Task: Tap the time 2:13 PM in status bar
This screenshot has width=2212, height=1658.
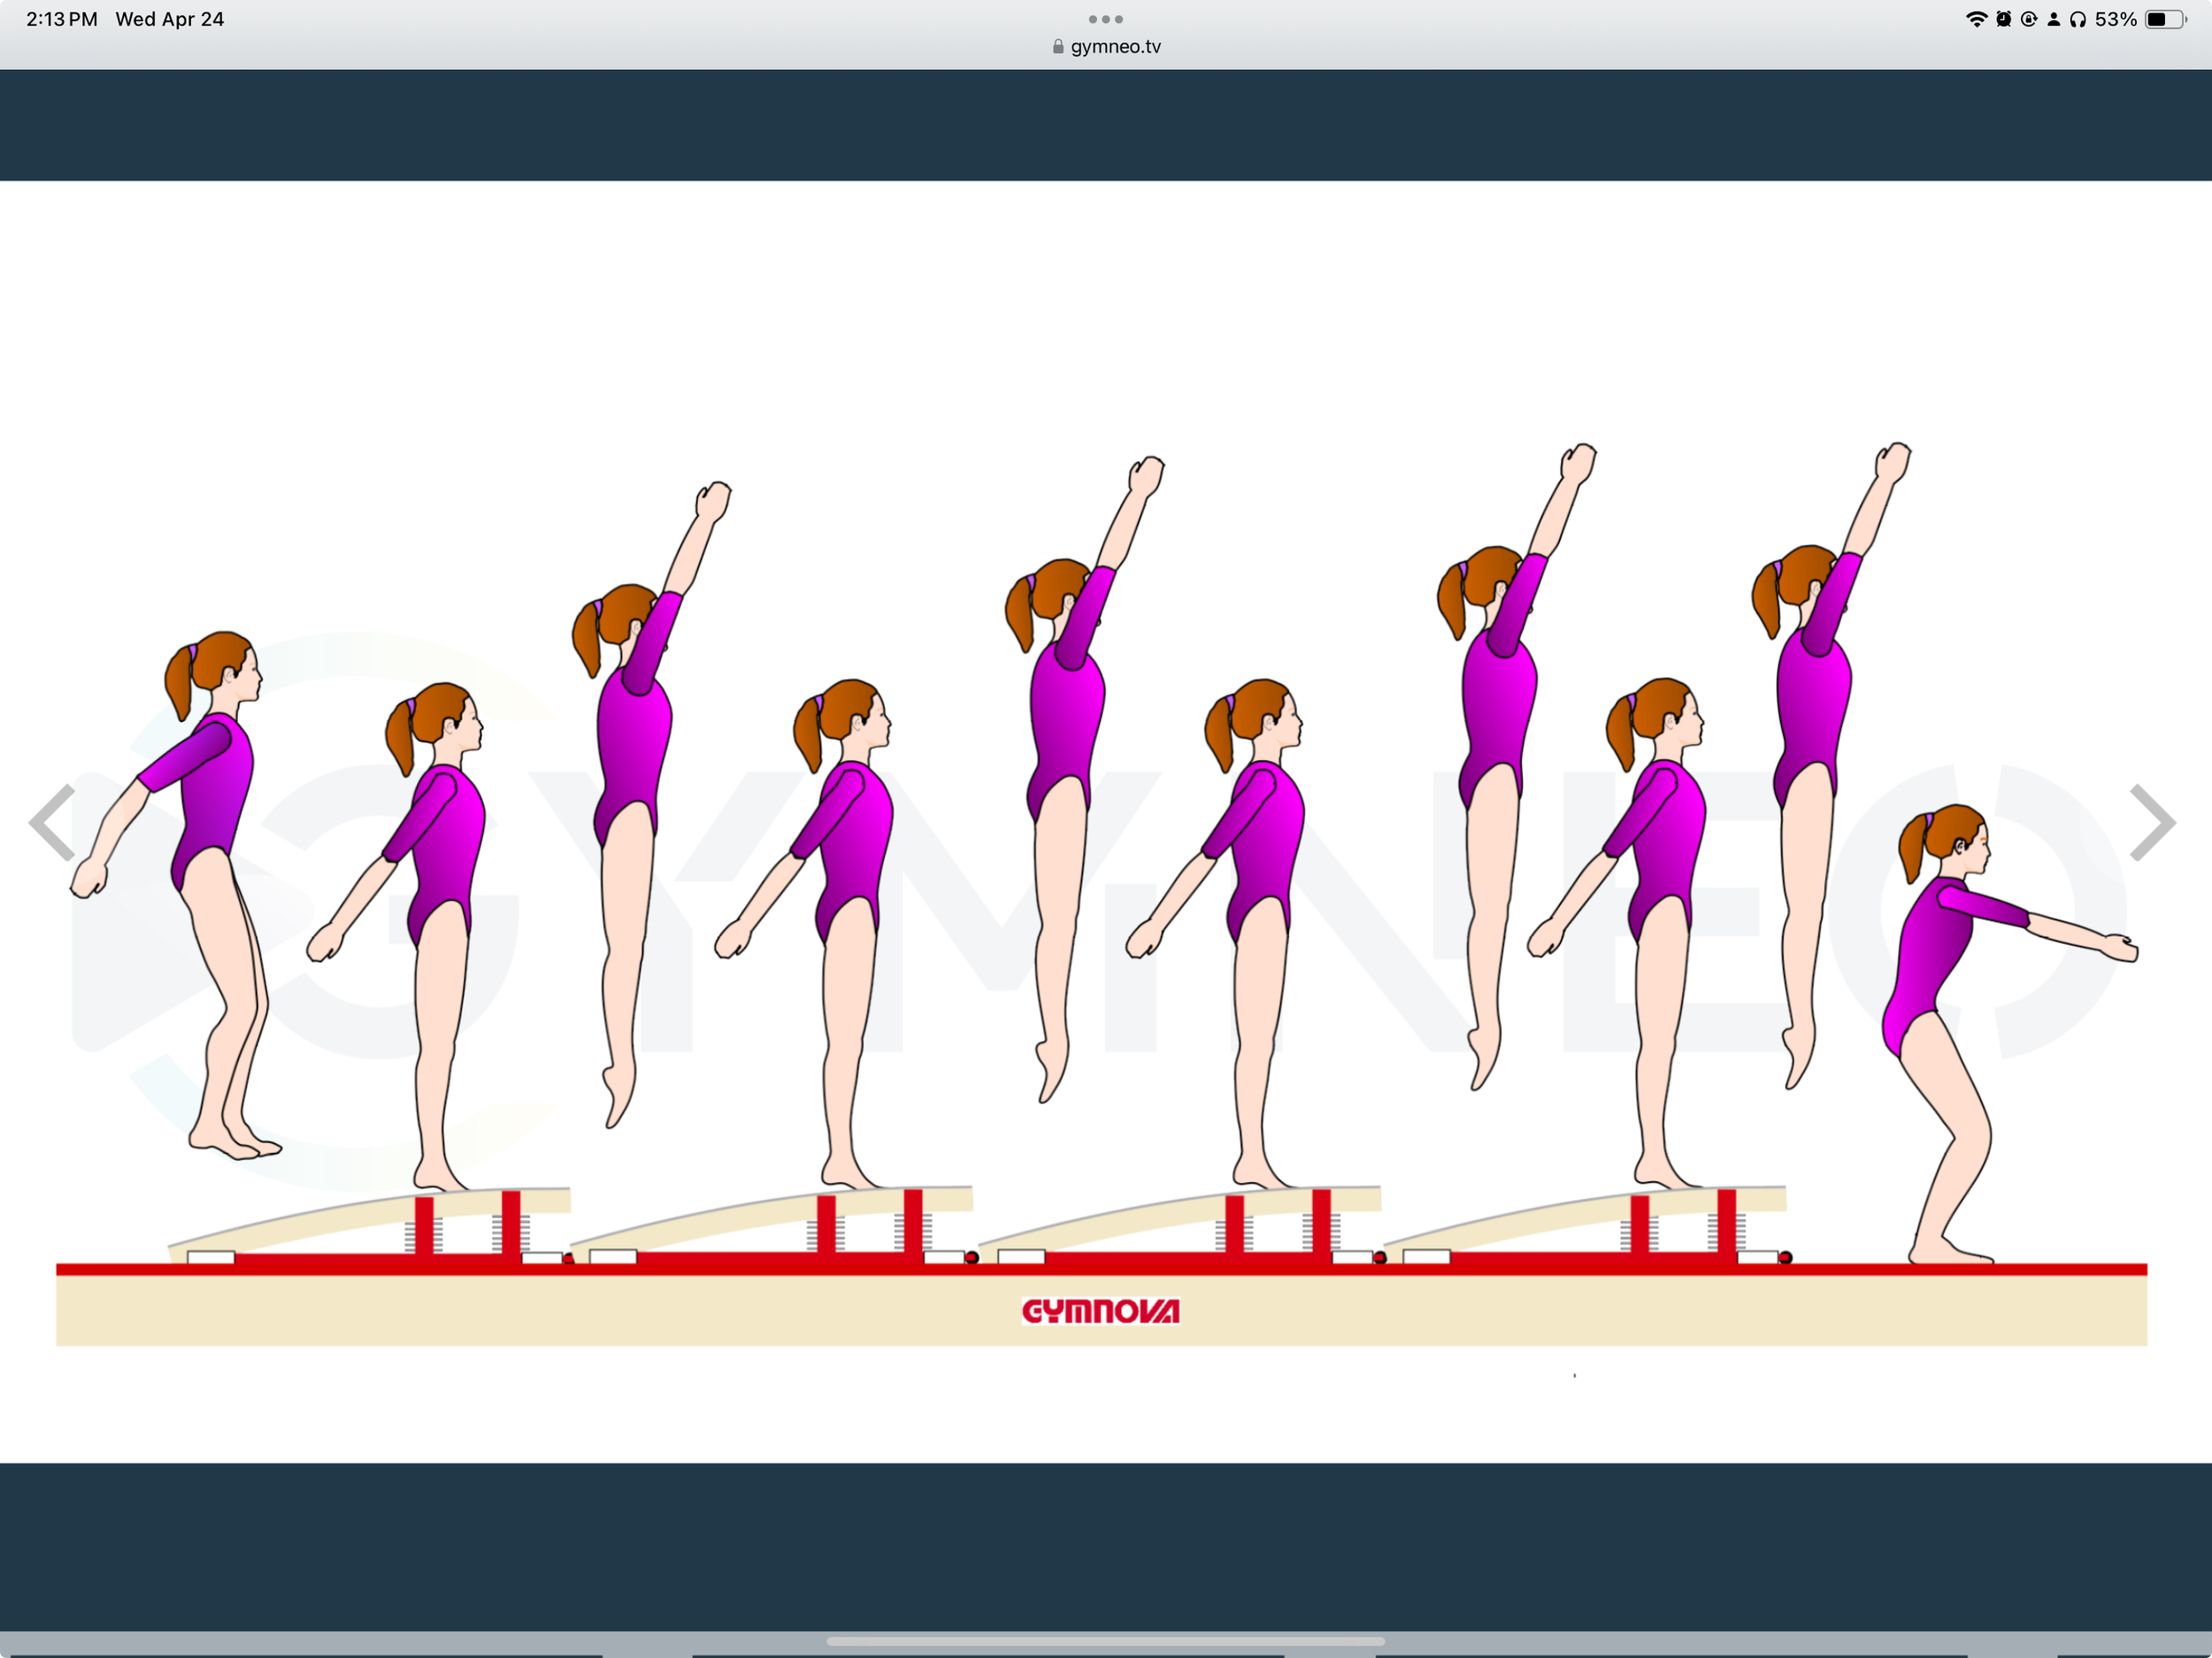Action: [x=60, y=18]
